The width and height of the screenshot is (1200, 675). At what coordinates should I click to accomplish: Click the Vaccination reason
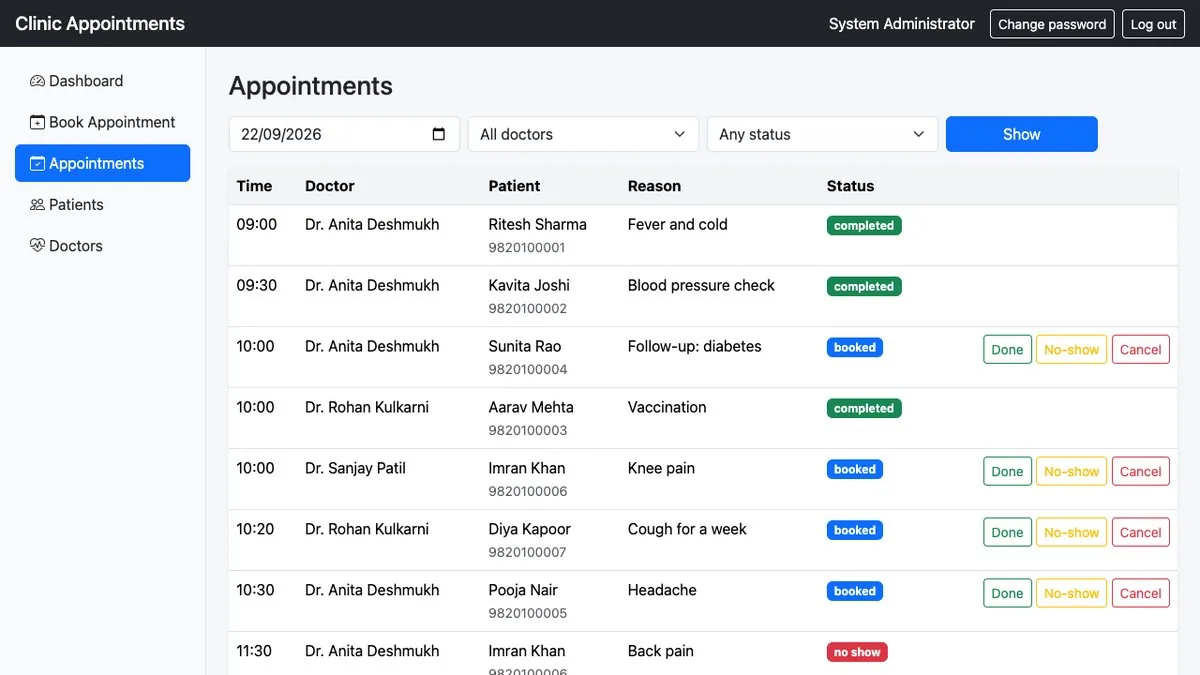tap(667, 407)
